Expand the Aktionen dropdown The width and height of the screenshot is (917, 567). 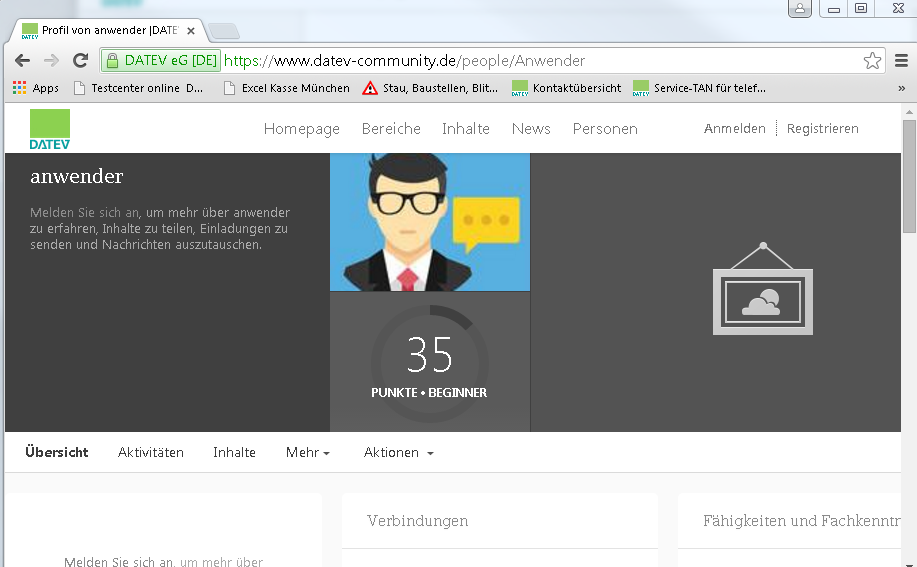(x=398, y=453)
